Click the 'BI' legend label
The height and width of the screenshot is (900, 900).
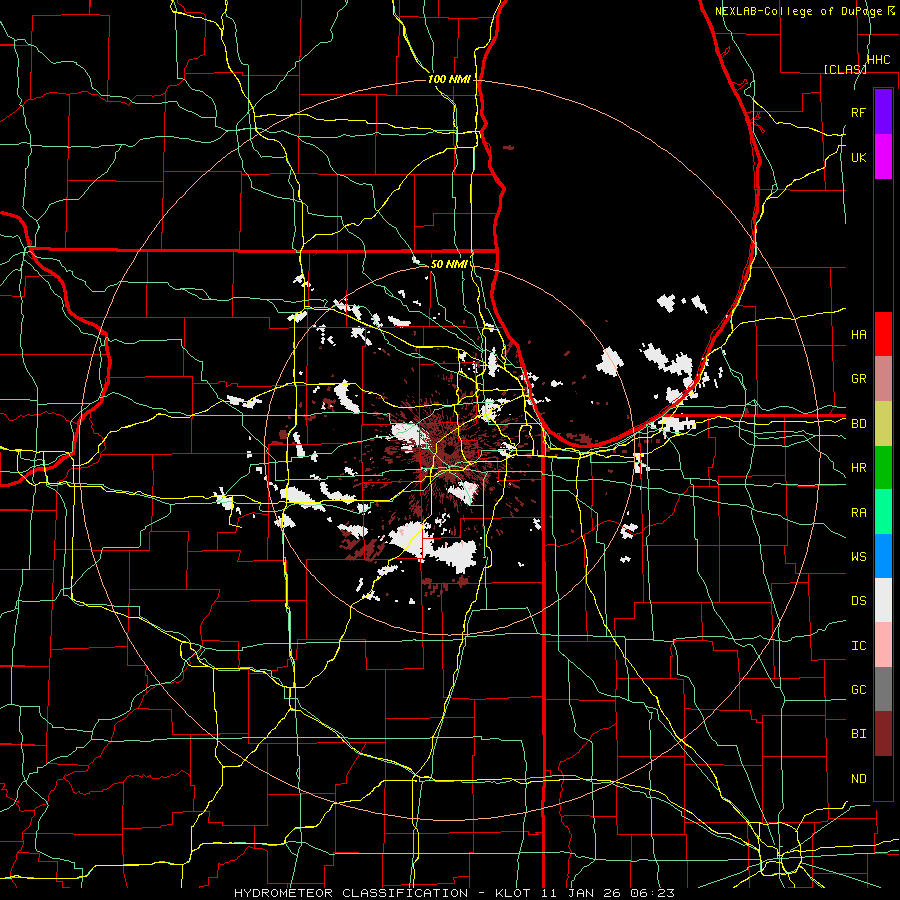pos(858,734)
